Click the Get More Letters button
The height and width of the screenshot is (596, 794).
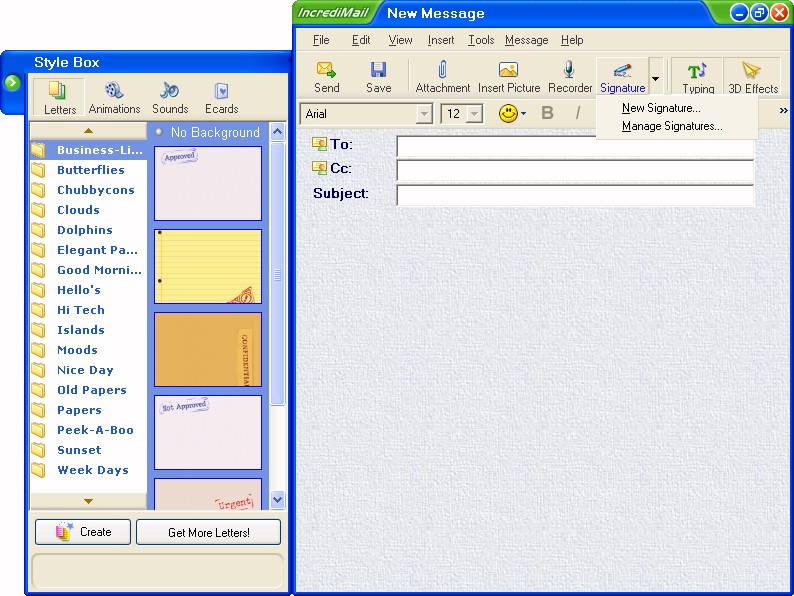click(208, 532)
